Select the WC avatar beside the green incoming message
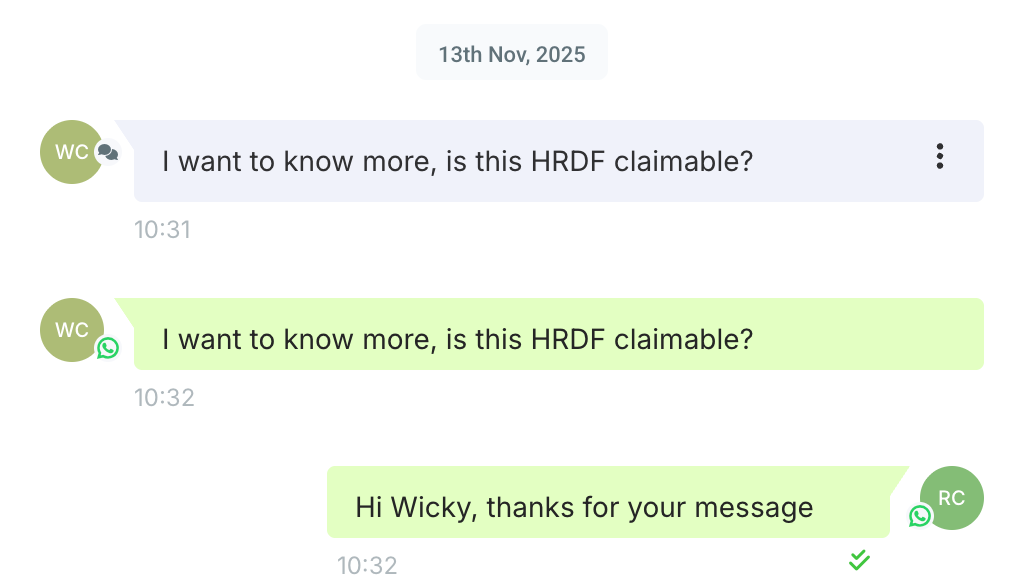 (x=70, y=330)
